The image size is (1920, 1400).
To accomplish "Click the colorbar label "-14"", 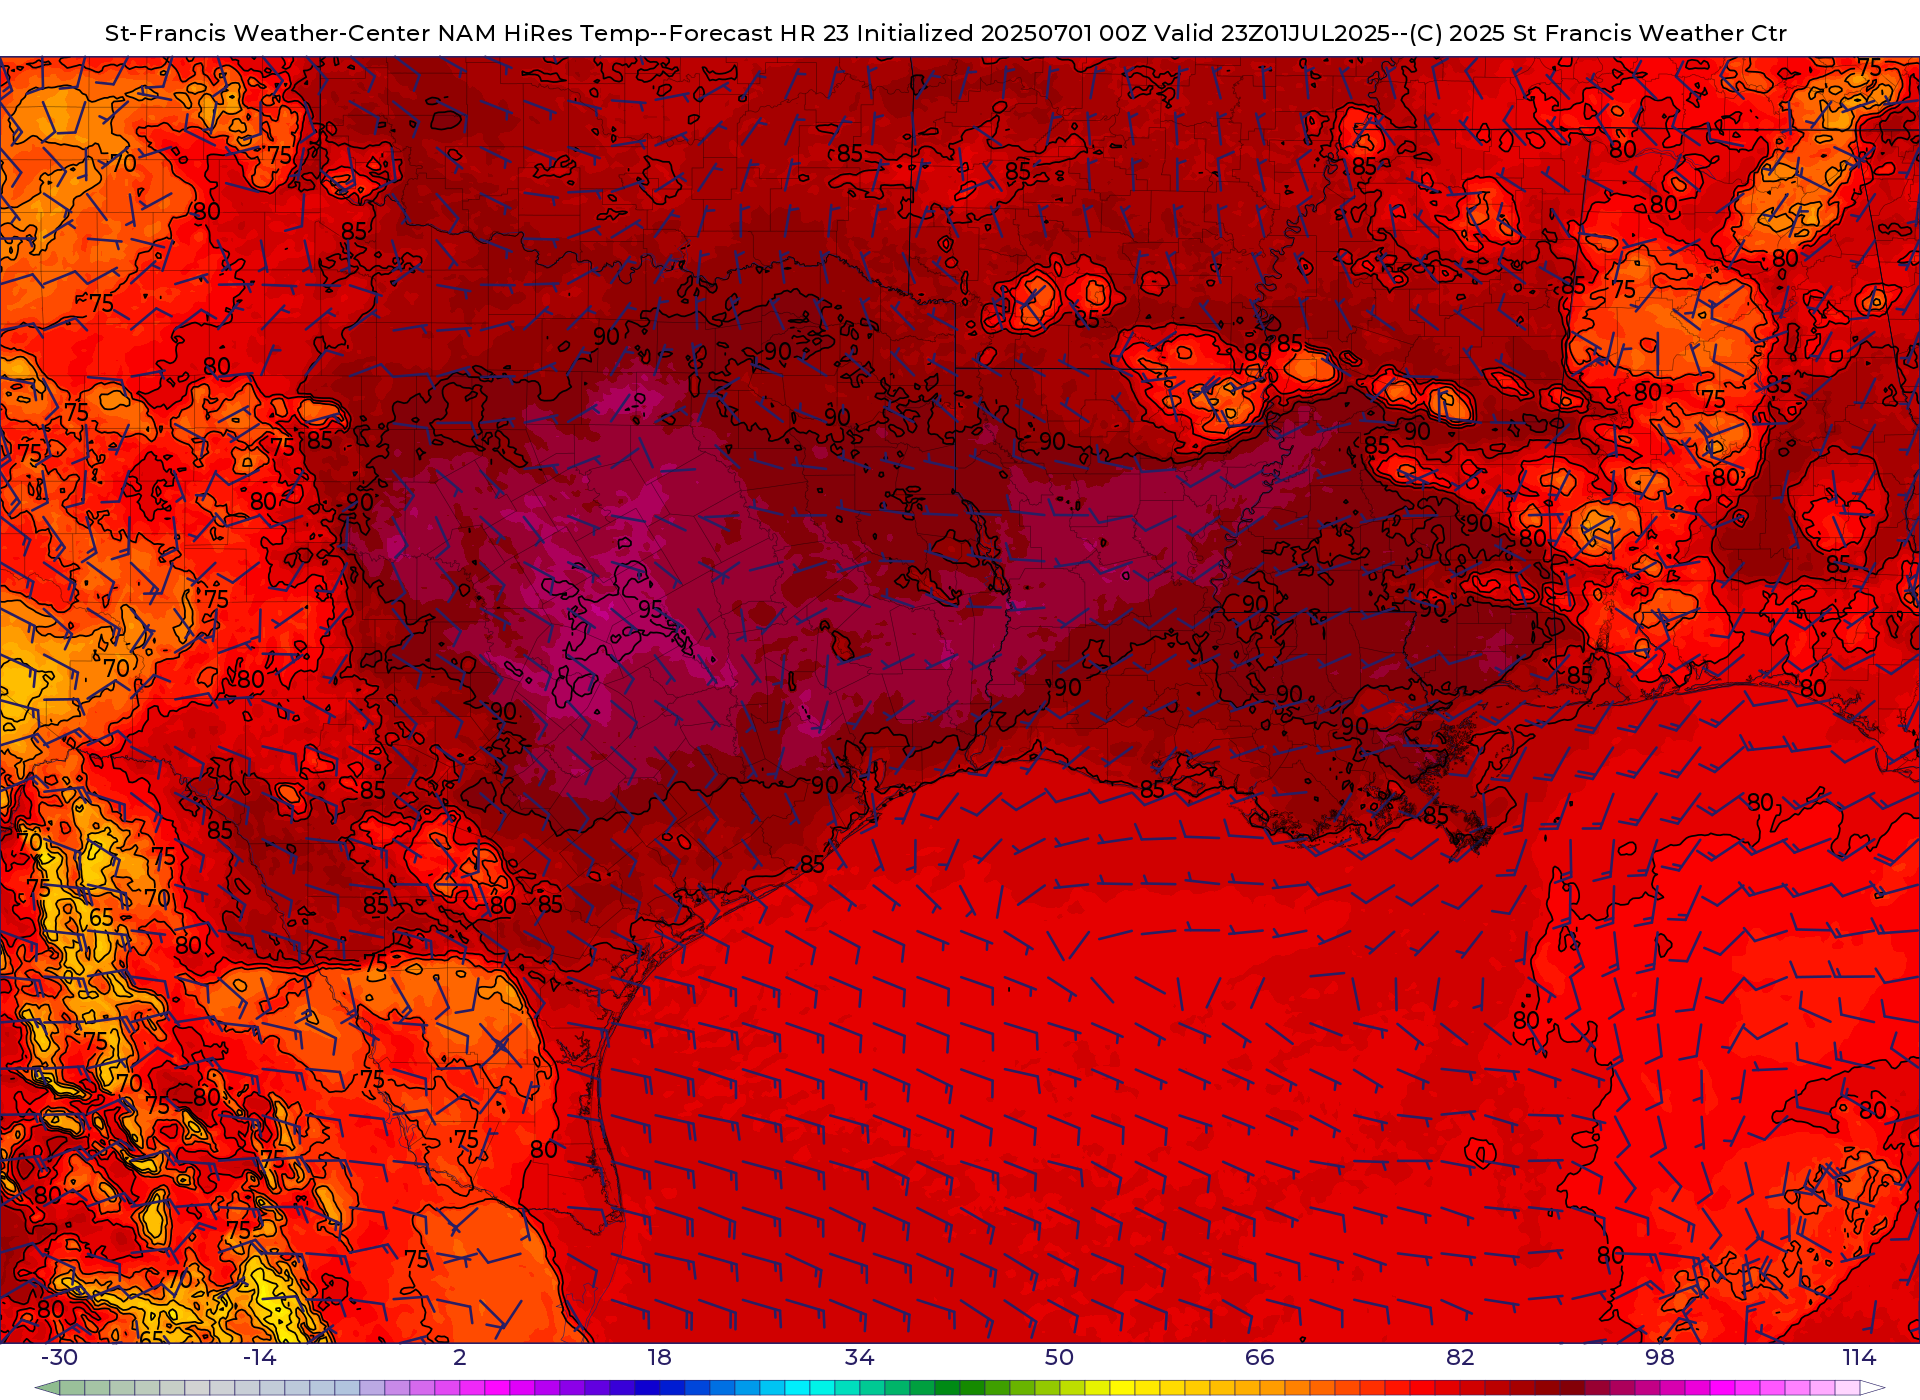I will click(259, 1357).
